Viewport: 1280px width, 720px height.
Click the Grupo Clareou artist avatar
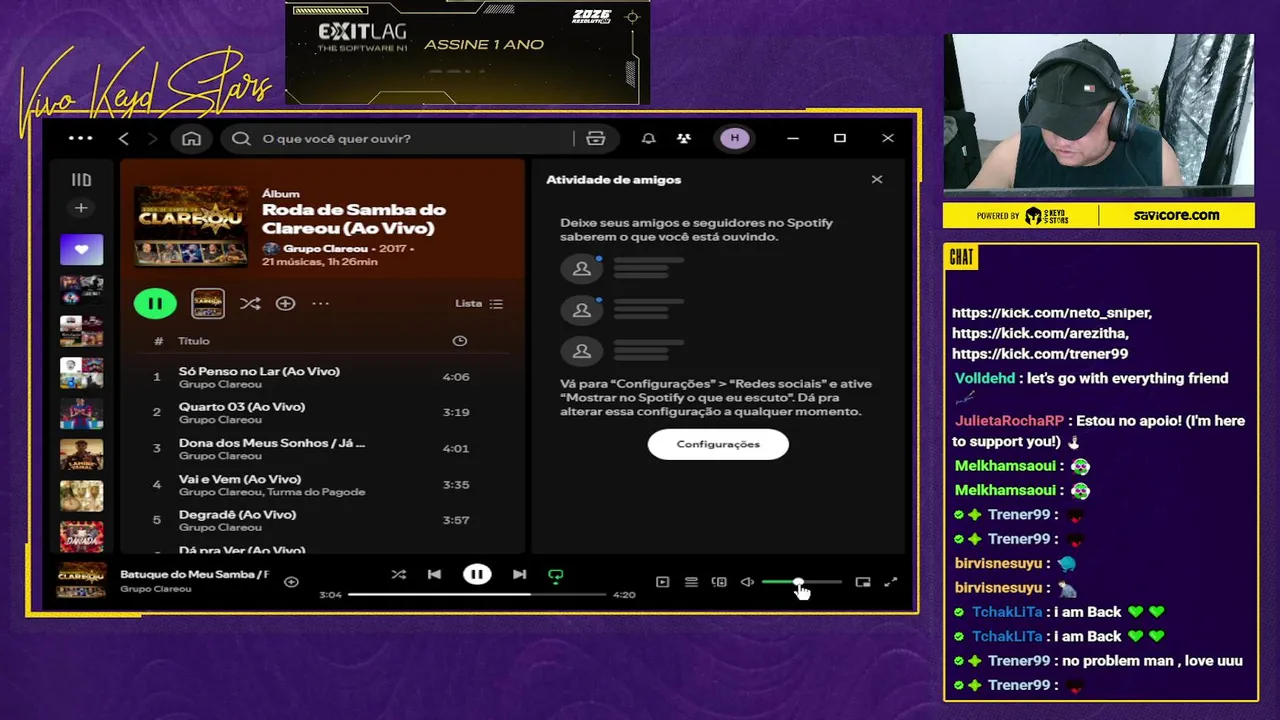[270, 249]
